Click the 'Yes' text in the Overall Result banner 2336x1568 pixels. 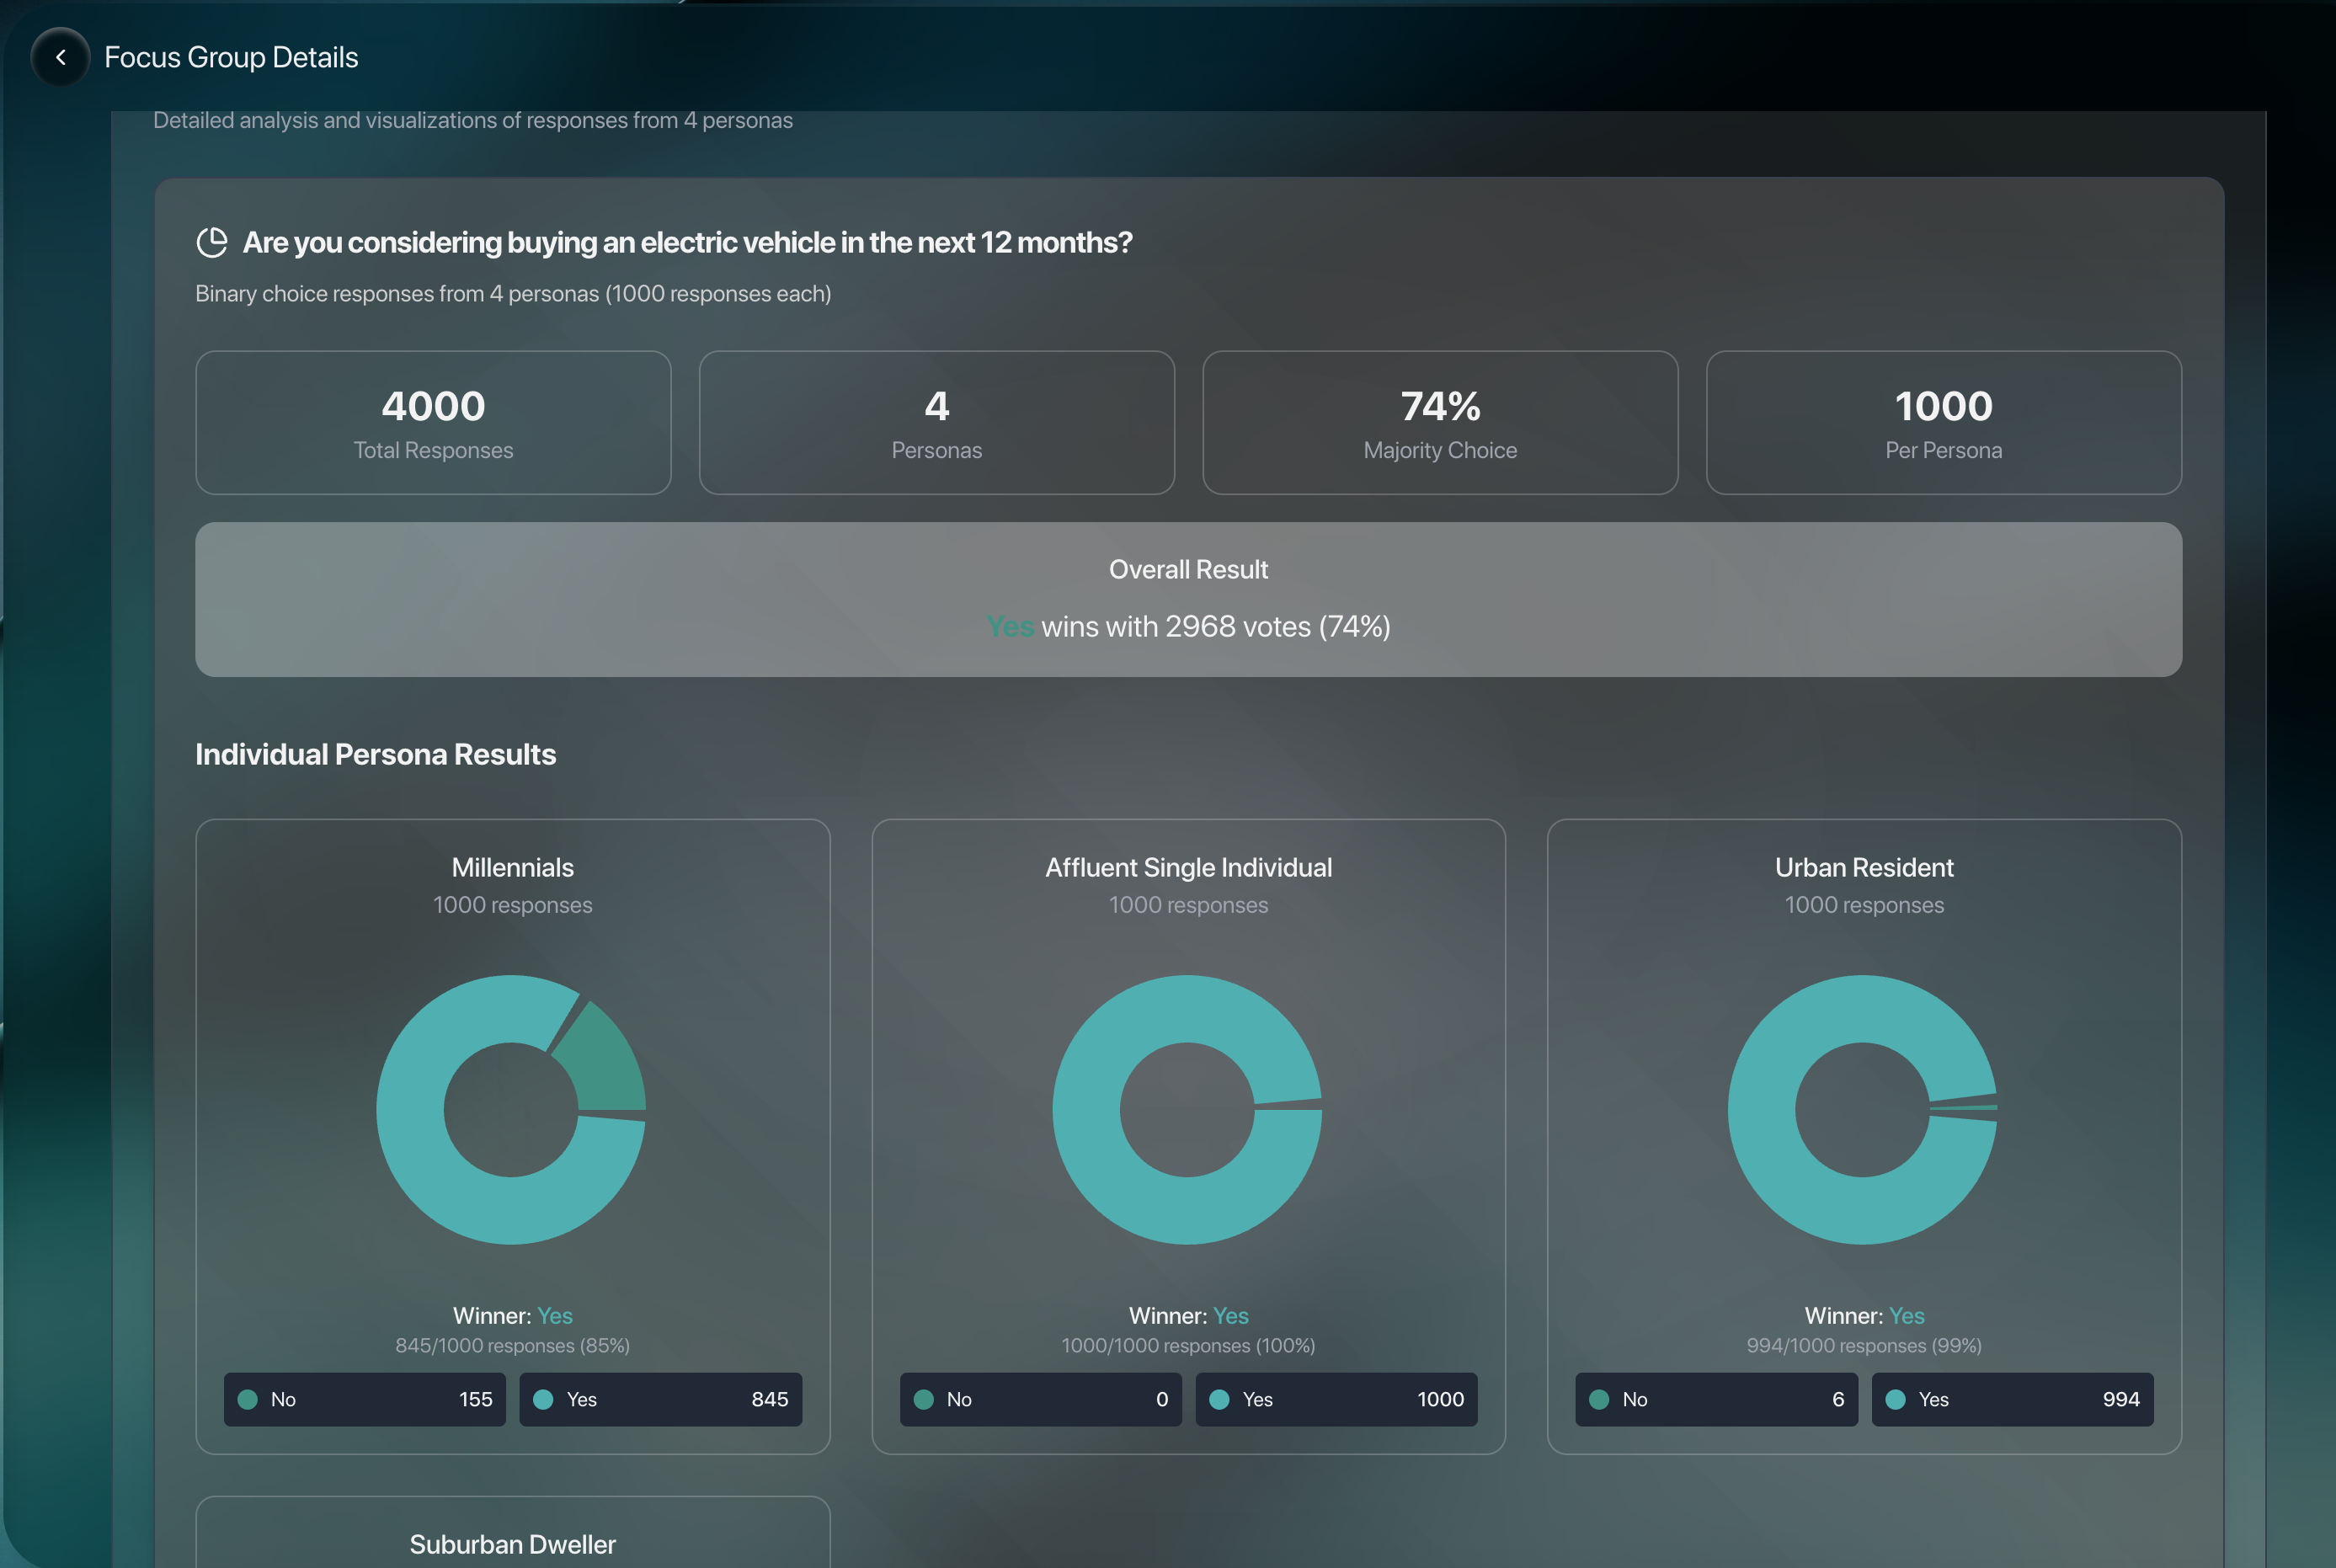coord(1010,626)
